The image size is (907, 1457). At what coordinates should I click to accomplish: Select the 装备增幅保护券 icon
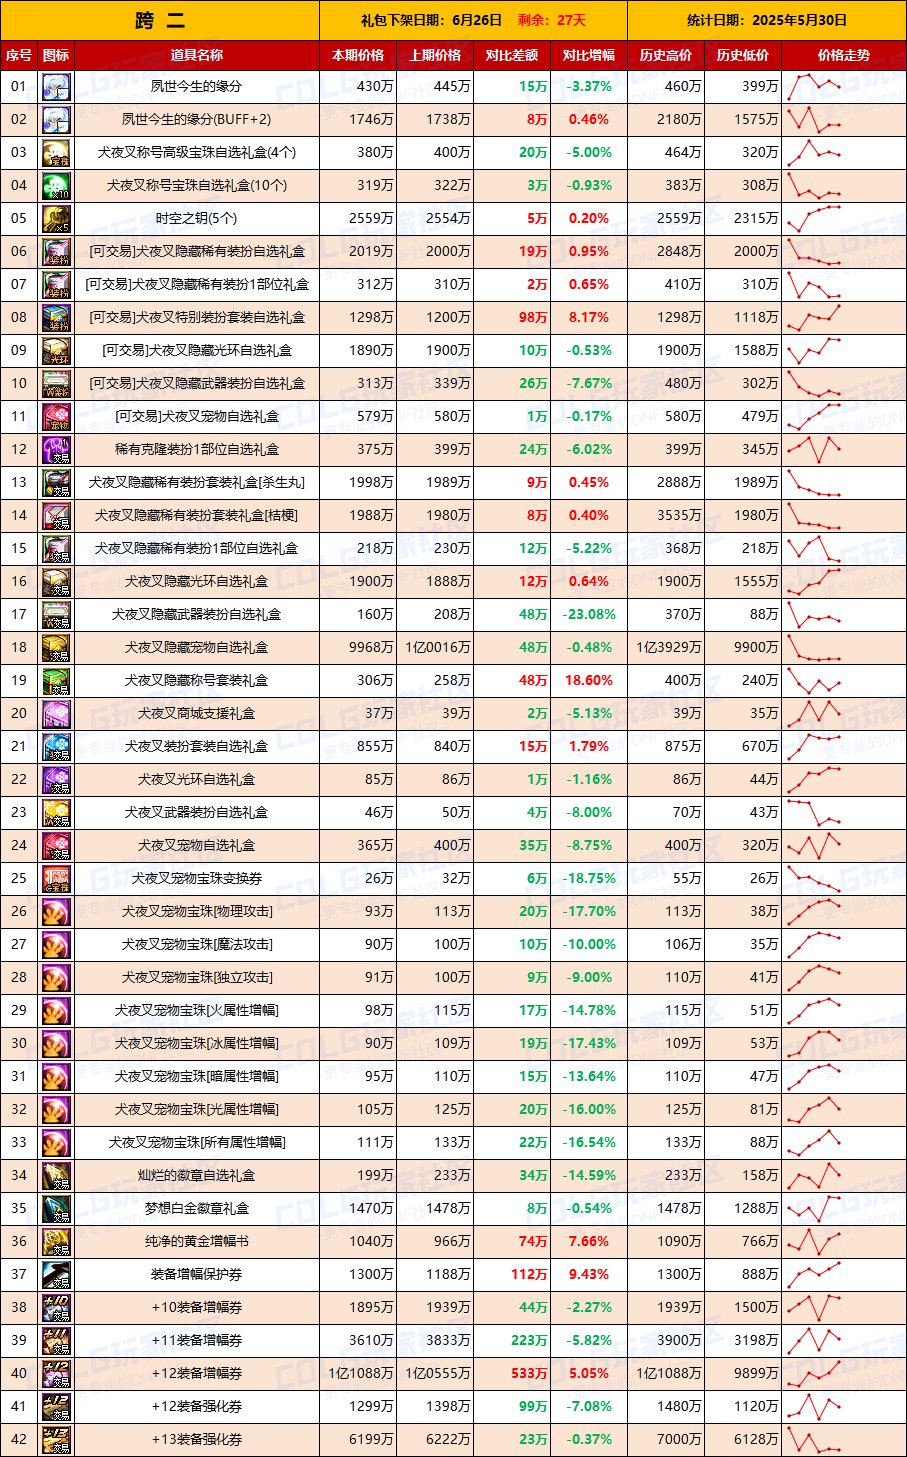[x=56, y=1275]
